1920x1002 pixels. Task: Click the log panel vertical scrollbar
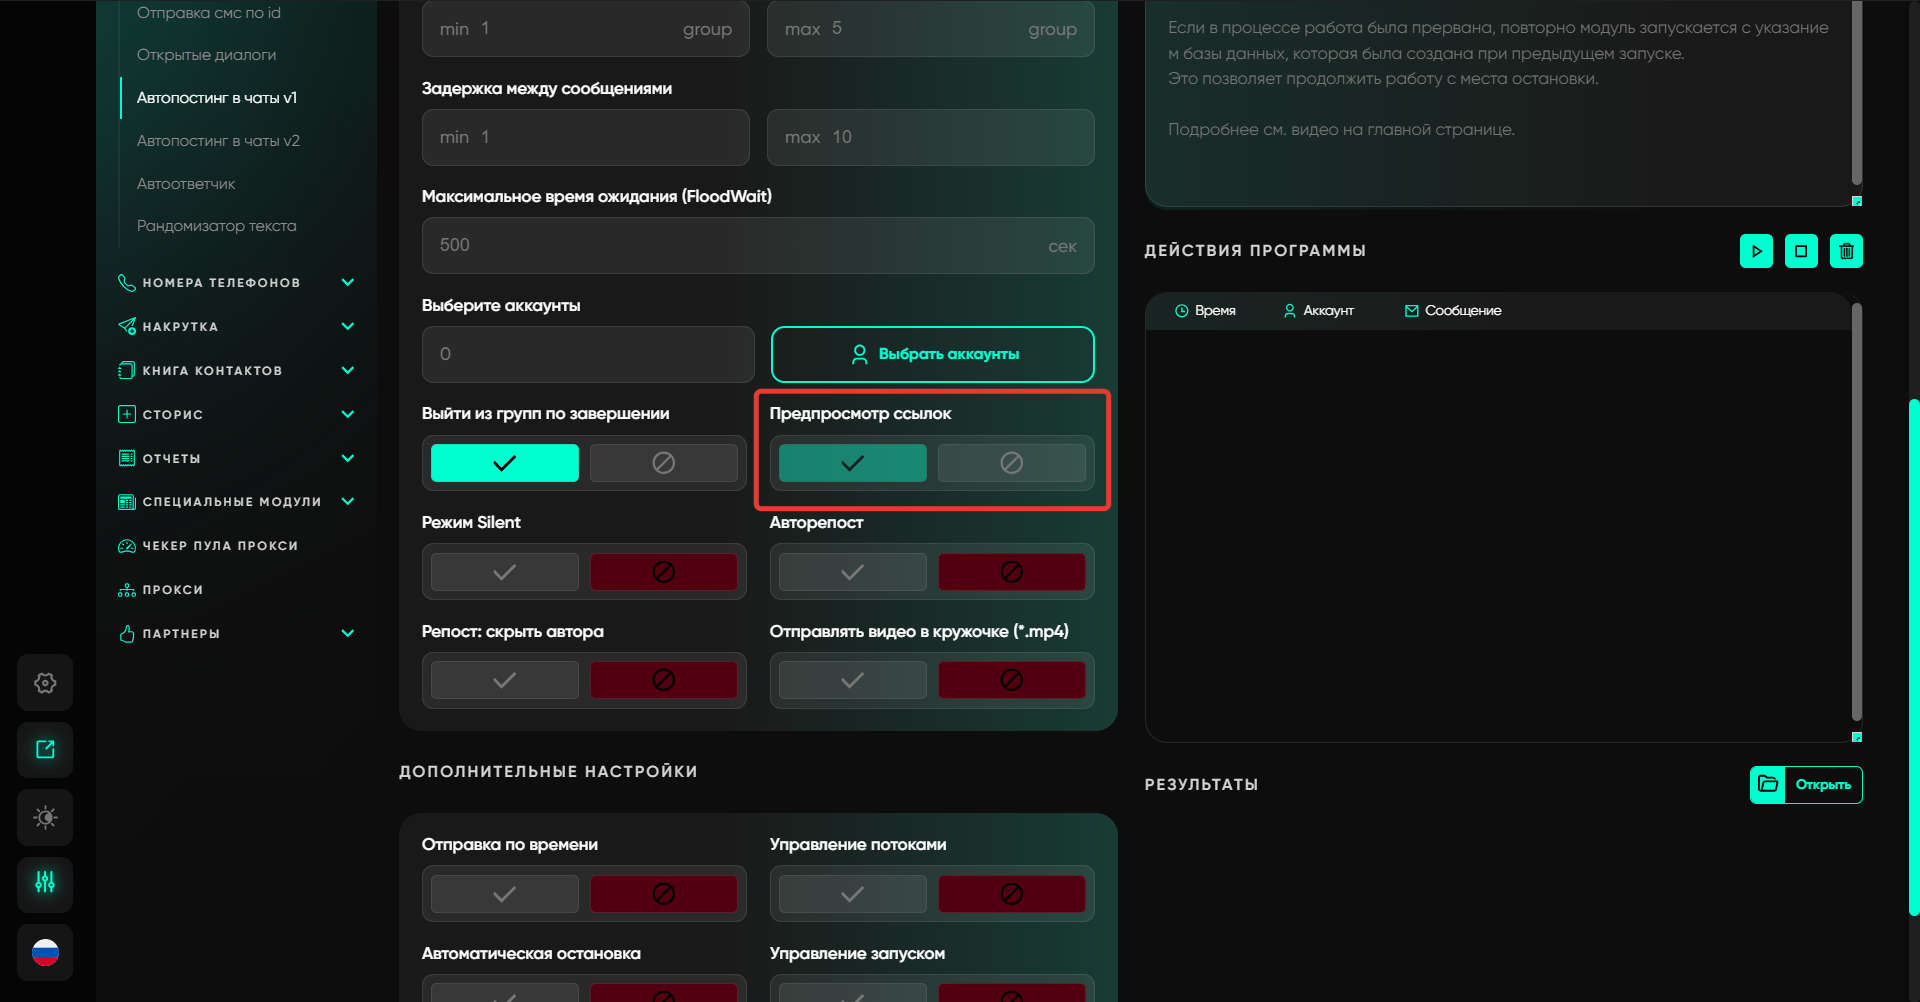click(x=1856, y=510)
